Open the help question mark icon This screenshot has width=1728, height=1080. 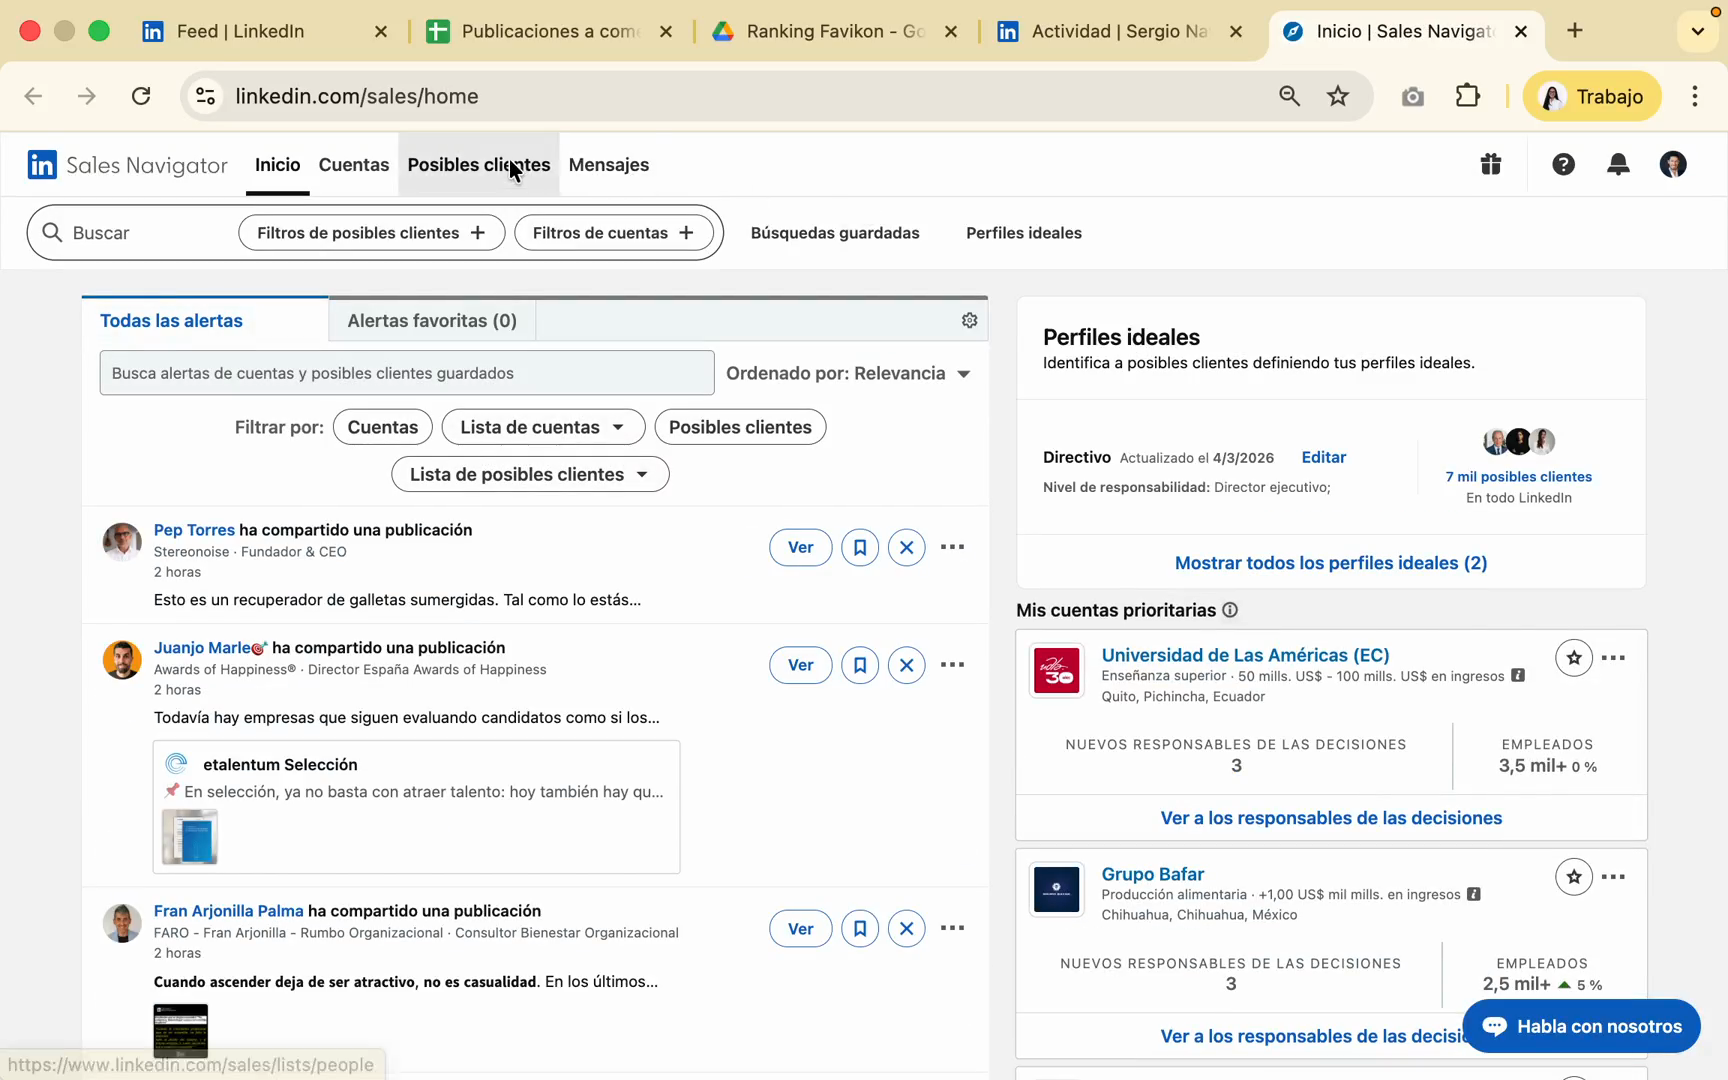[x=1563, y=164]
